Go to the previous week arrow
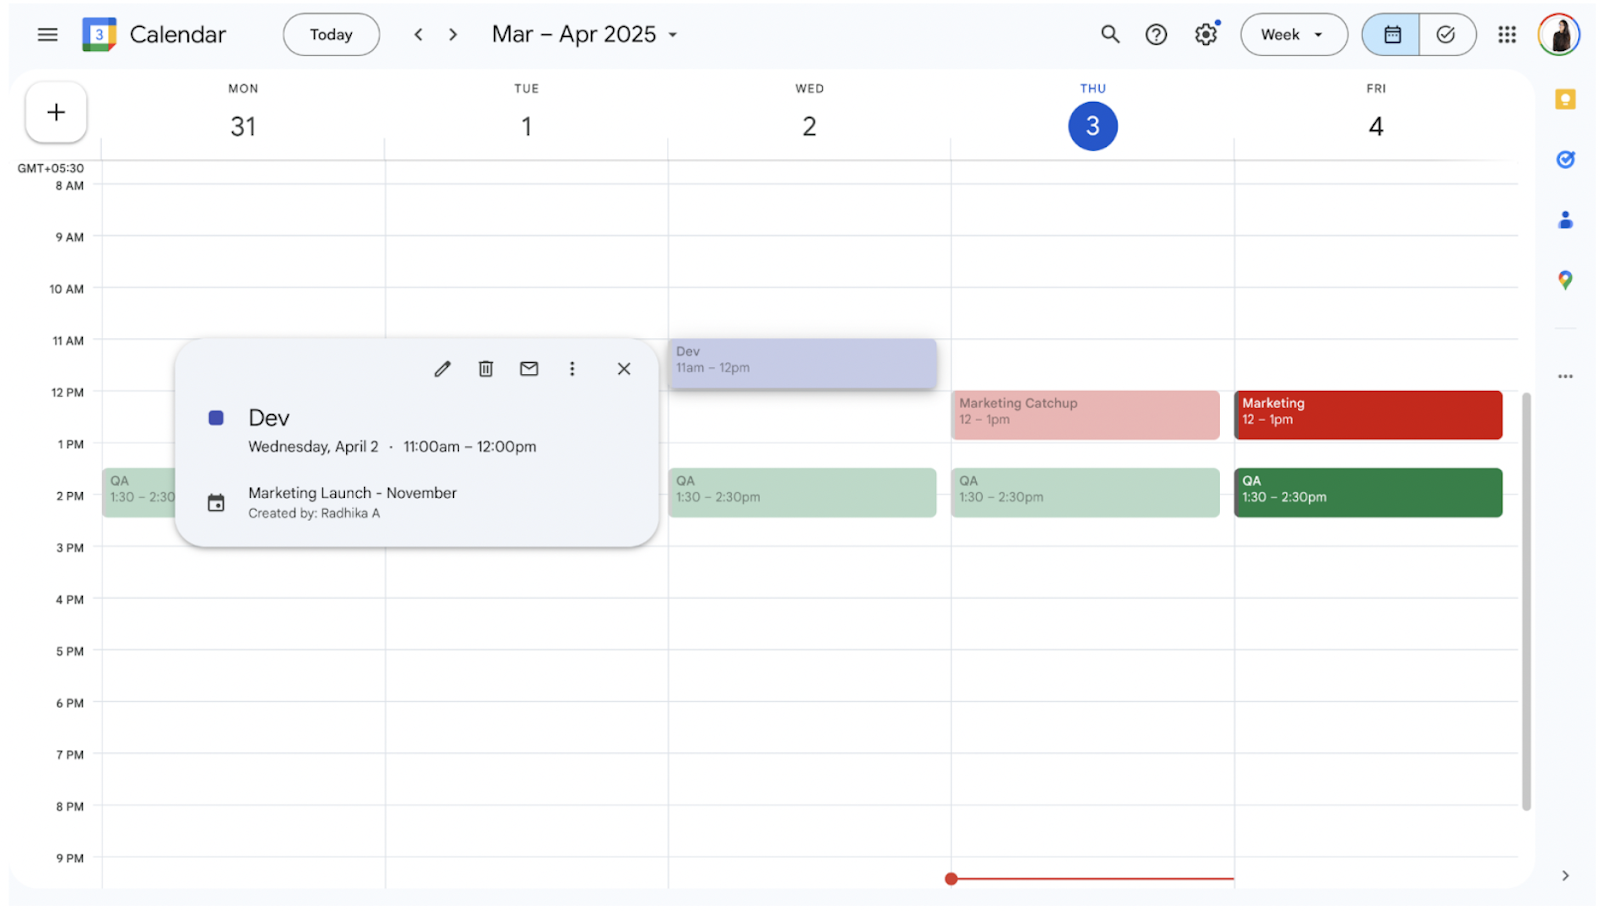This screenshot has width=1600, height=911. pyautogui.click(x=418, y=35)
